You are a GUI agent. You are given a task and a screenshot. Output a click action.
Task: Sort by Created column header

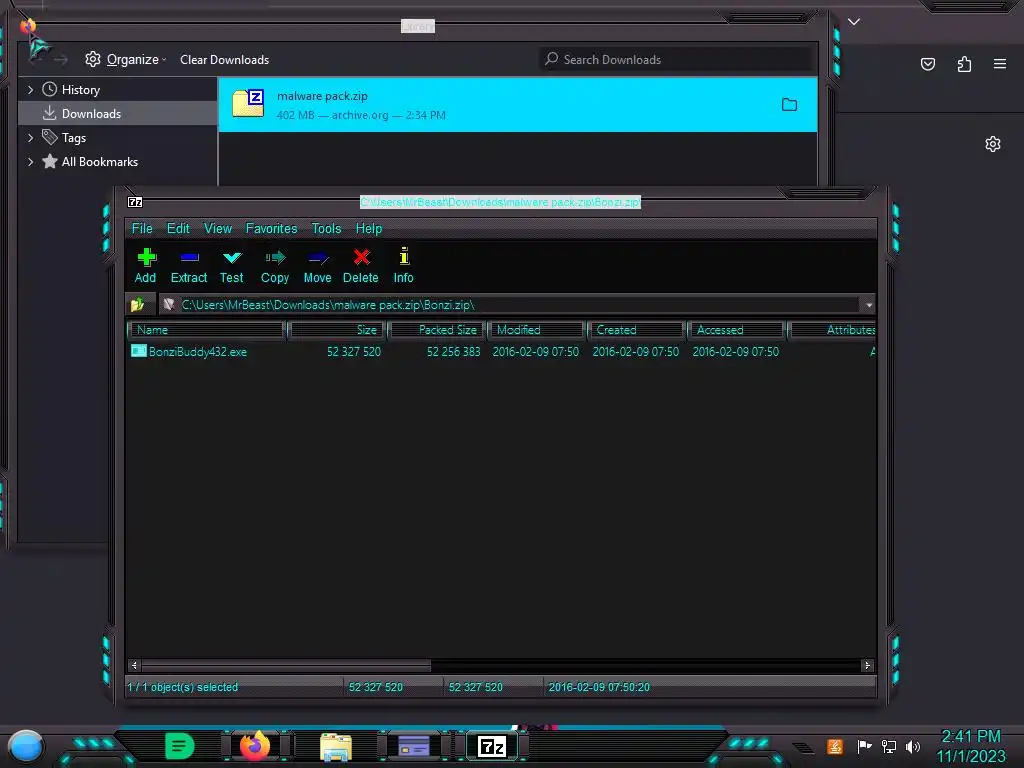pos(636,330)
